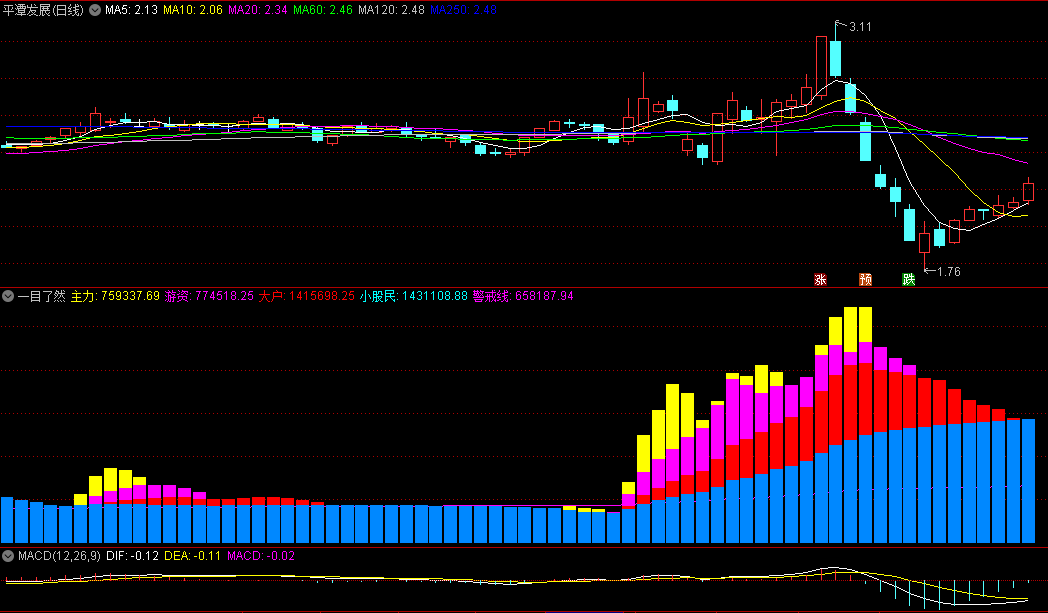Select the MA60: 2.46 label

323,10
